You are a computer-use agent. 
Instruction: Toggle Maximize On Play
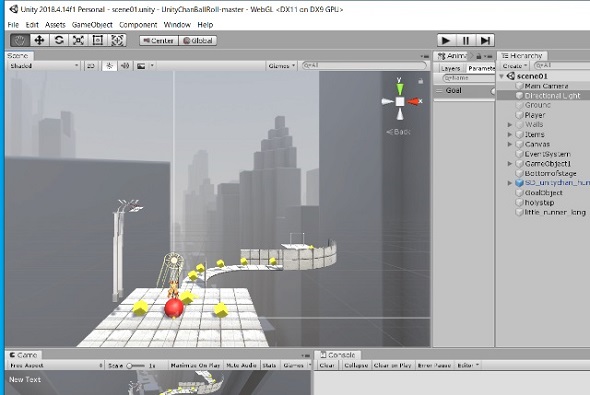click(195, 365)
